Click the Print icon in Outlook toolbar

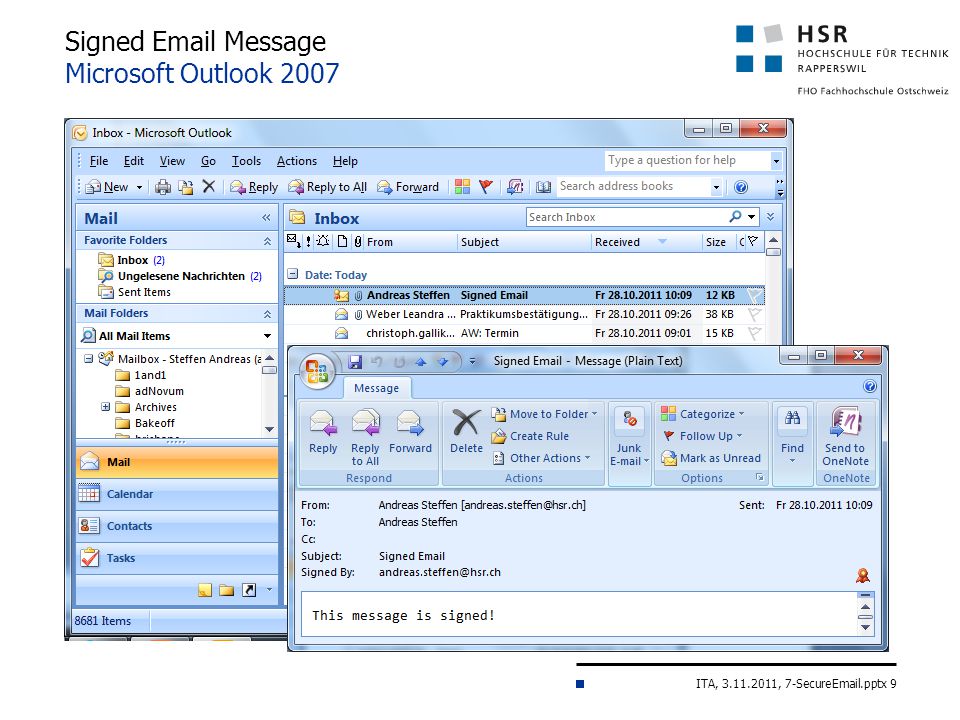pyautogui.click(x=163, y=187)
